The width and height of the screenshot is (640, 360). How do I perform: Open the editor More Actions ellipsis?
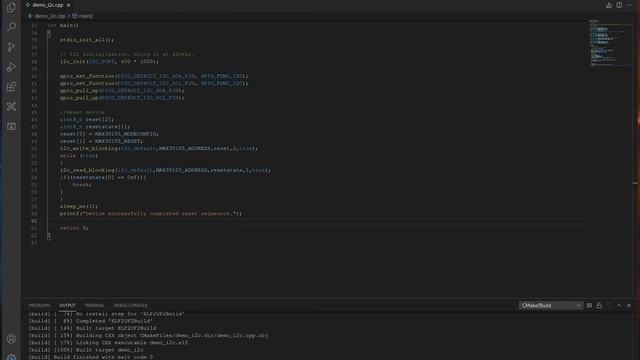pos(629,5)
